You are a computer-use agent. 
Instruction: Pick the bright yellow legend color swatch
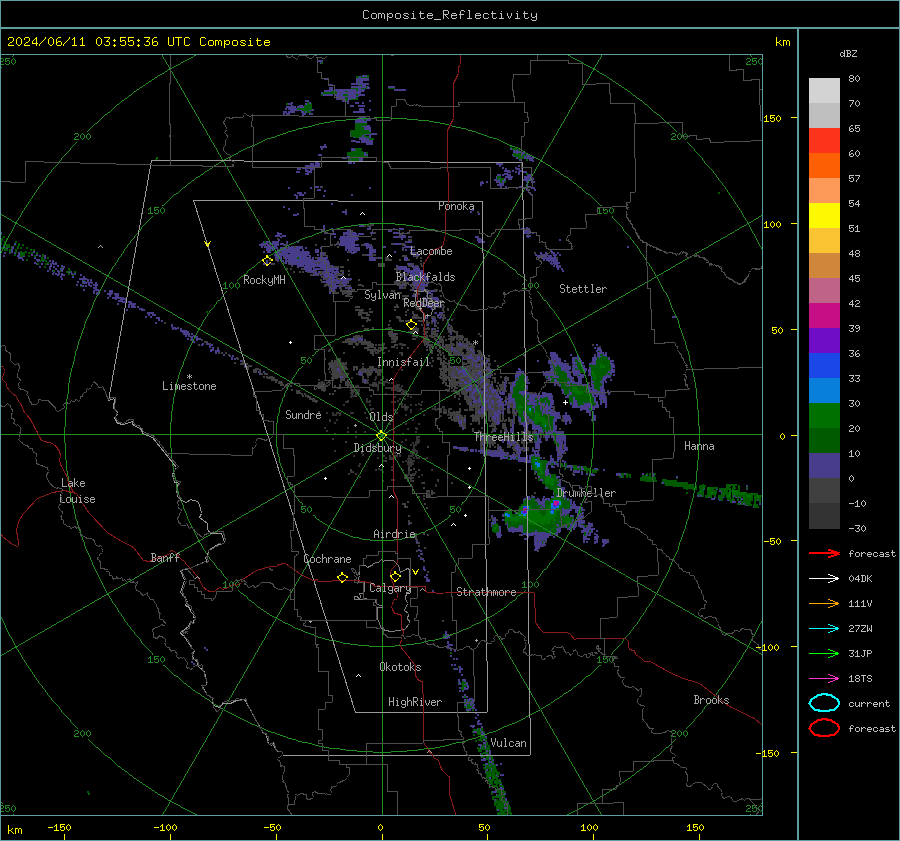(x=824, y=215)
